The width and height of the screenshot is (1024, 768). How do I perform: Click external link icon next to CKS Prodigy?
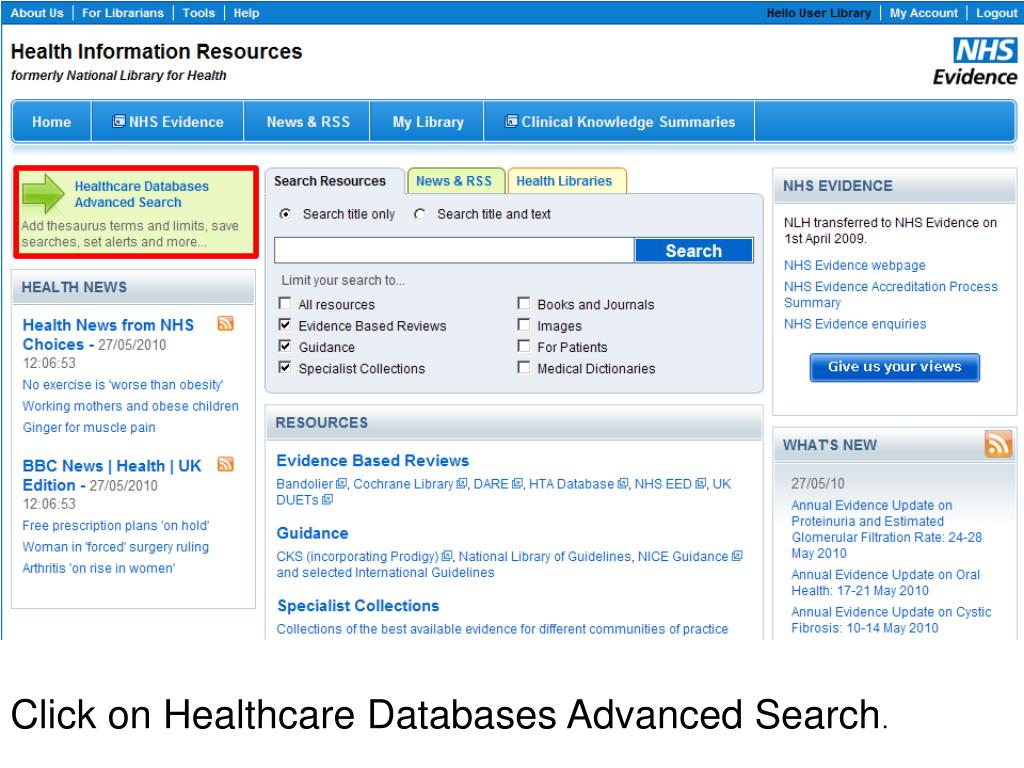click(447, 556)
